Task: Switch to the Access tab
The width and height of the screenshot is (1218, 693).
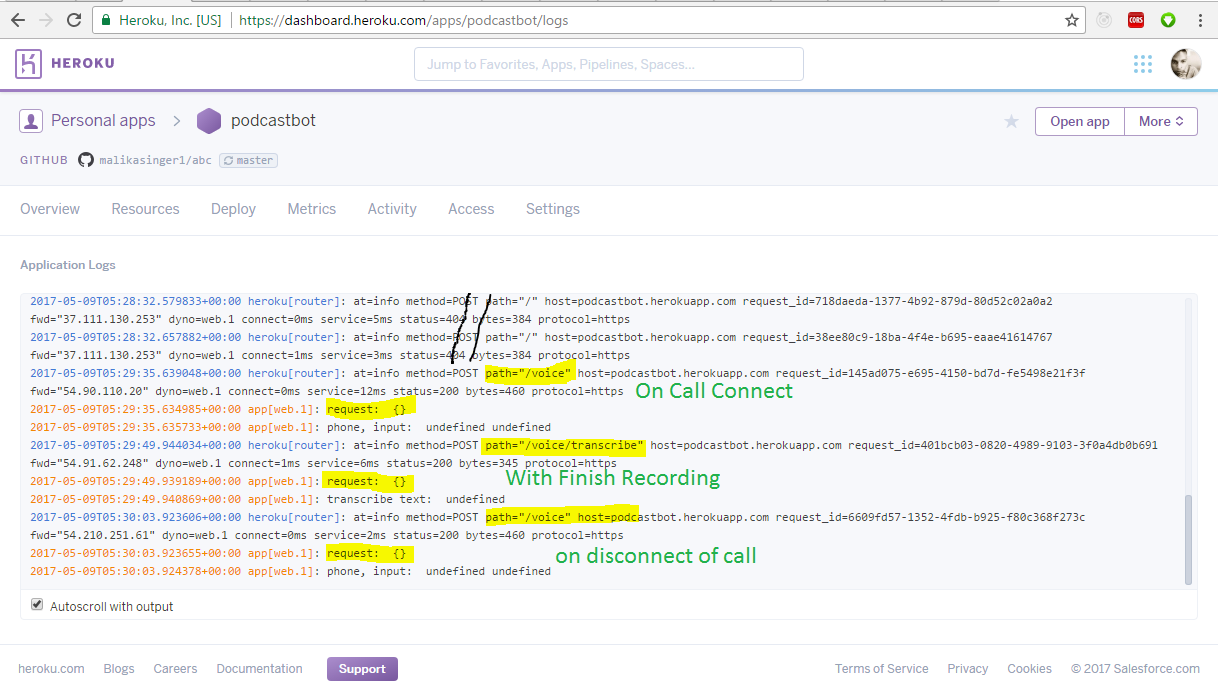Action: coord(471,209)
